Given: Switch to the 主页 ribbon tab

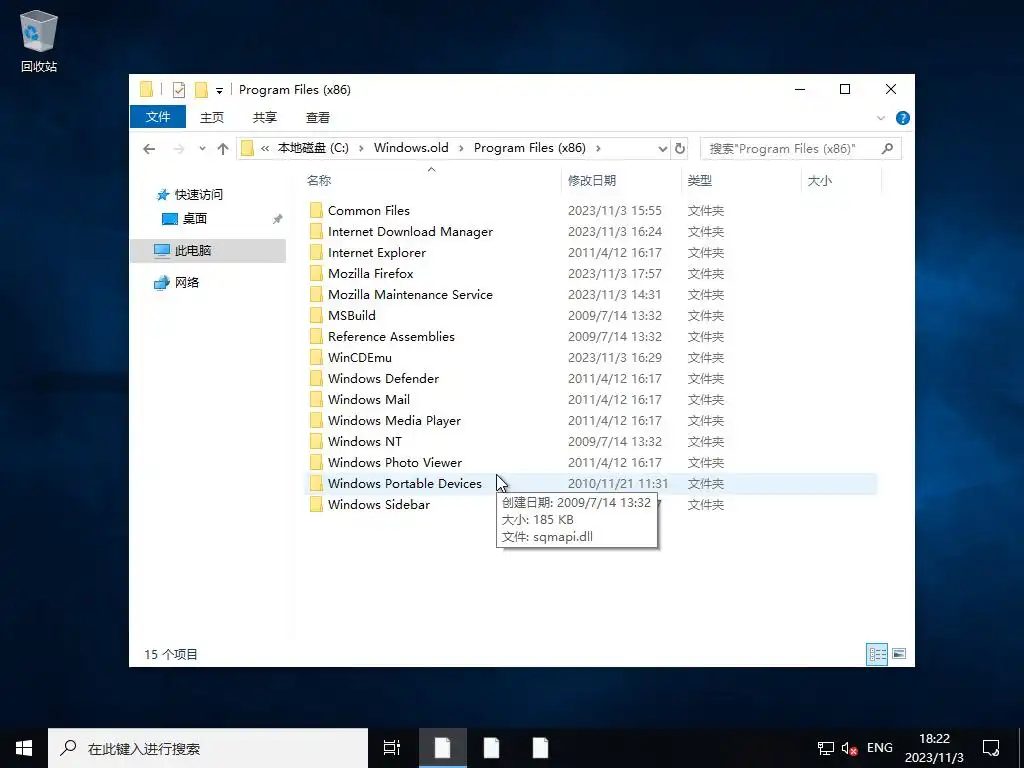Looking at the screenshot, I should coord(212,118).
